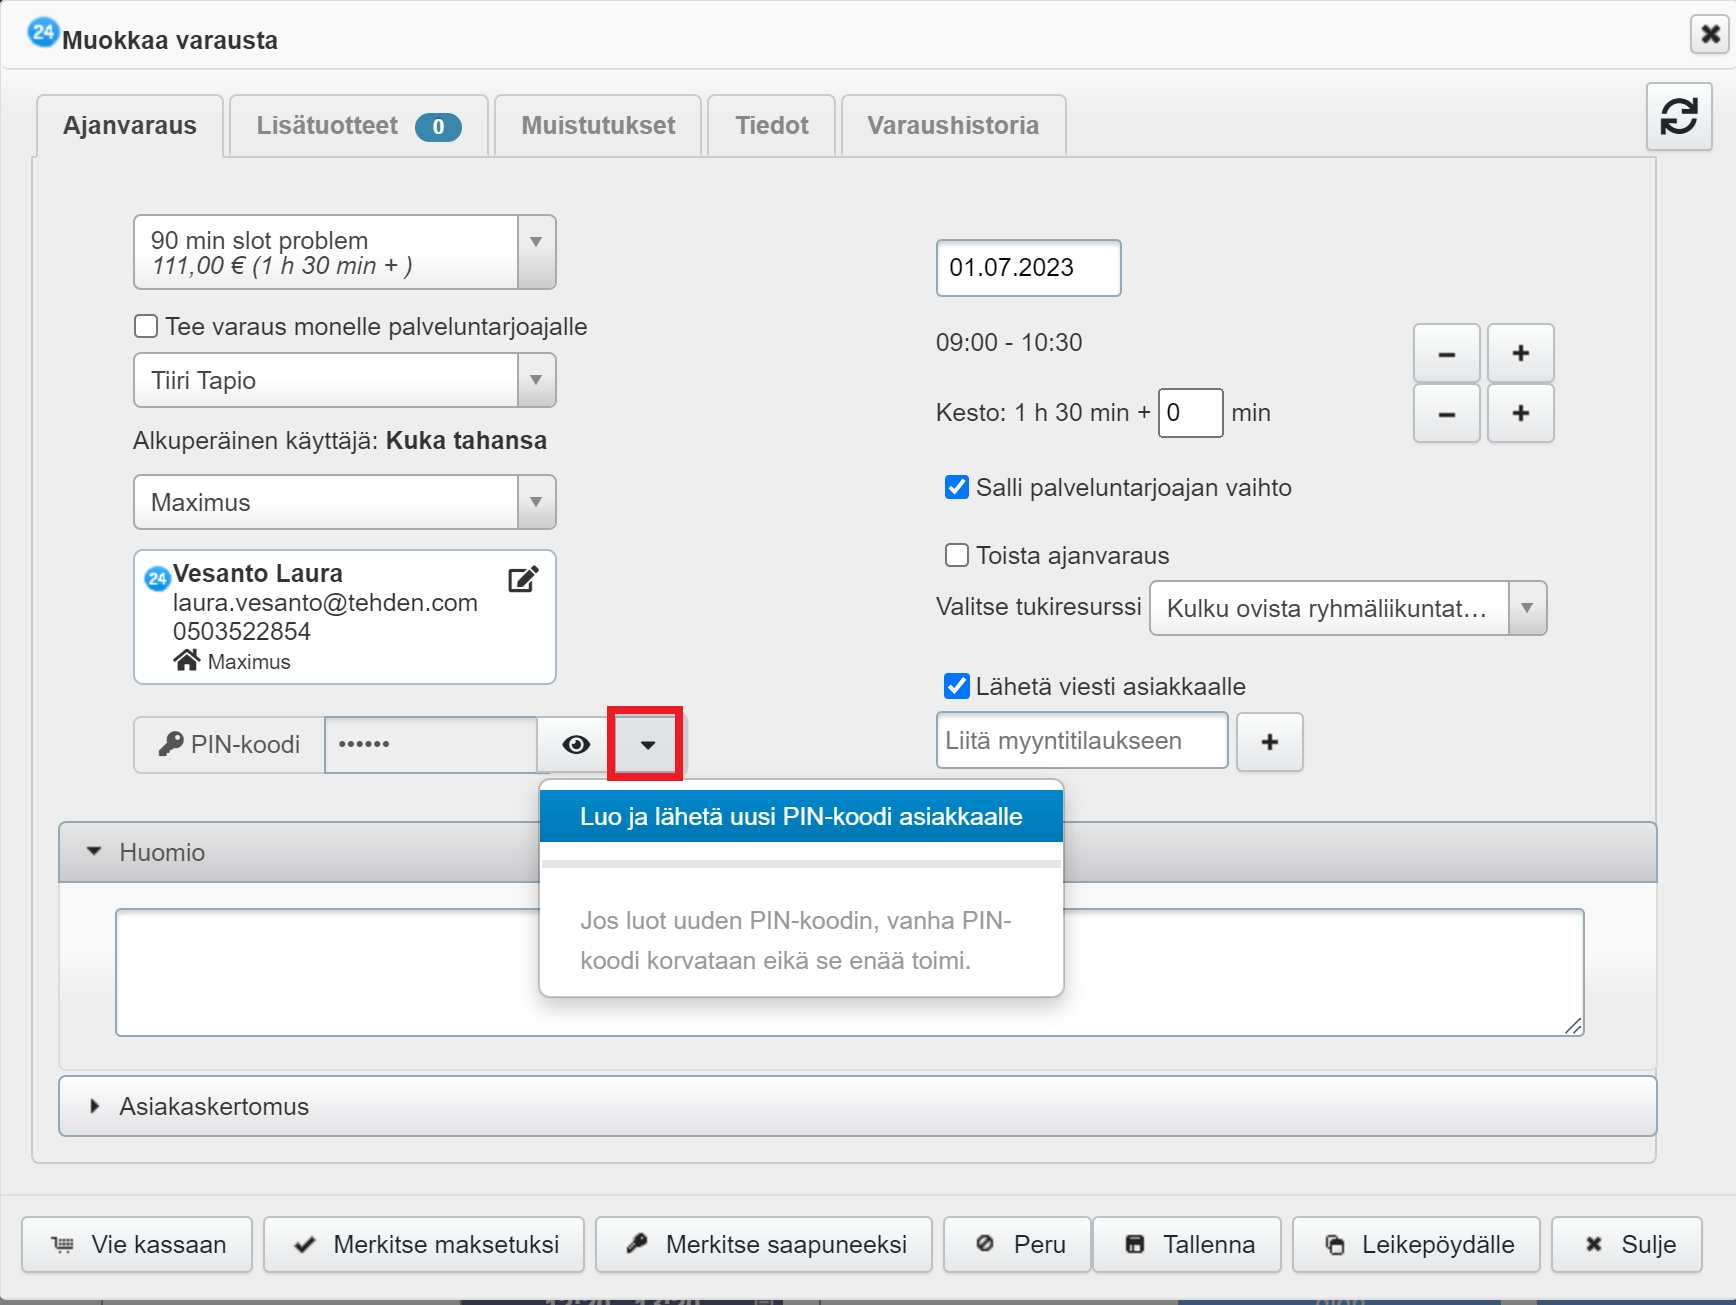Viewport: 1736px width, 1305px height.
Task: Click plus button next to Liitä myyntitilaukseen
Action: click(1269, 742)
